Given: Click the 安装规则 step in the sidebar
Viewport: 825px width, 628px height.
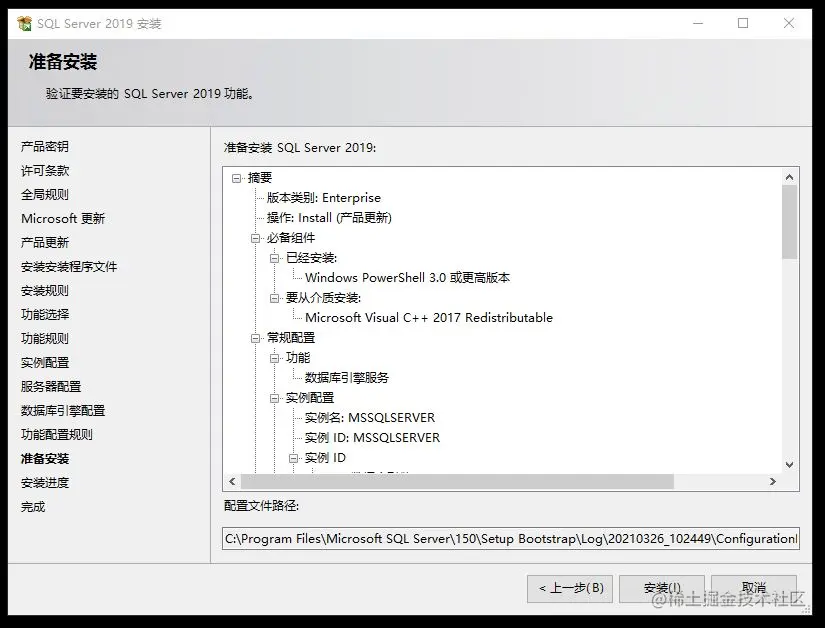Looking at the screenshot, I should pos(45,290).
